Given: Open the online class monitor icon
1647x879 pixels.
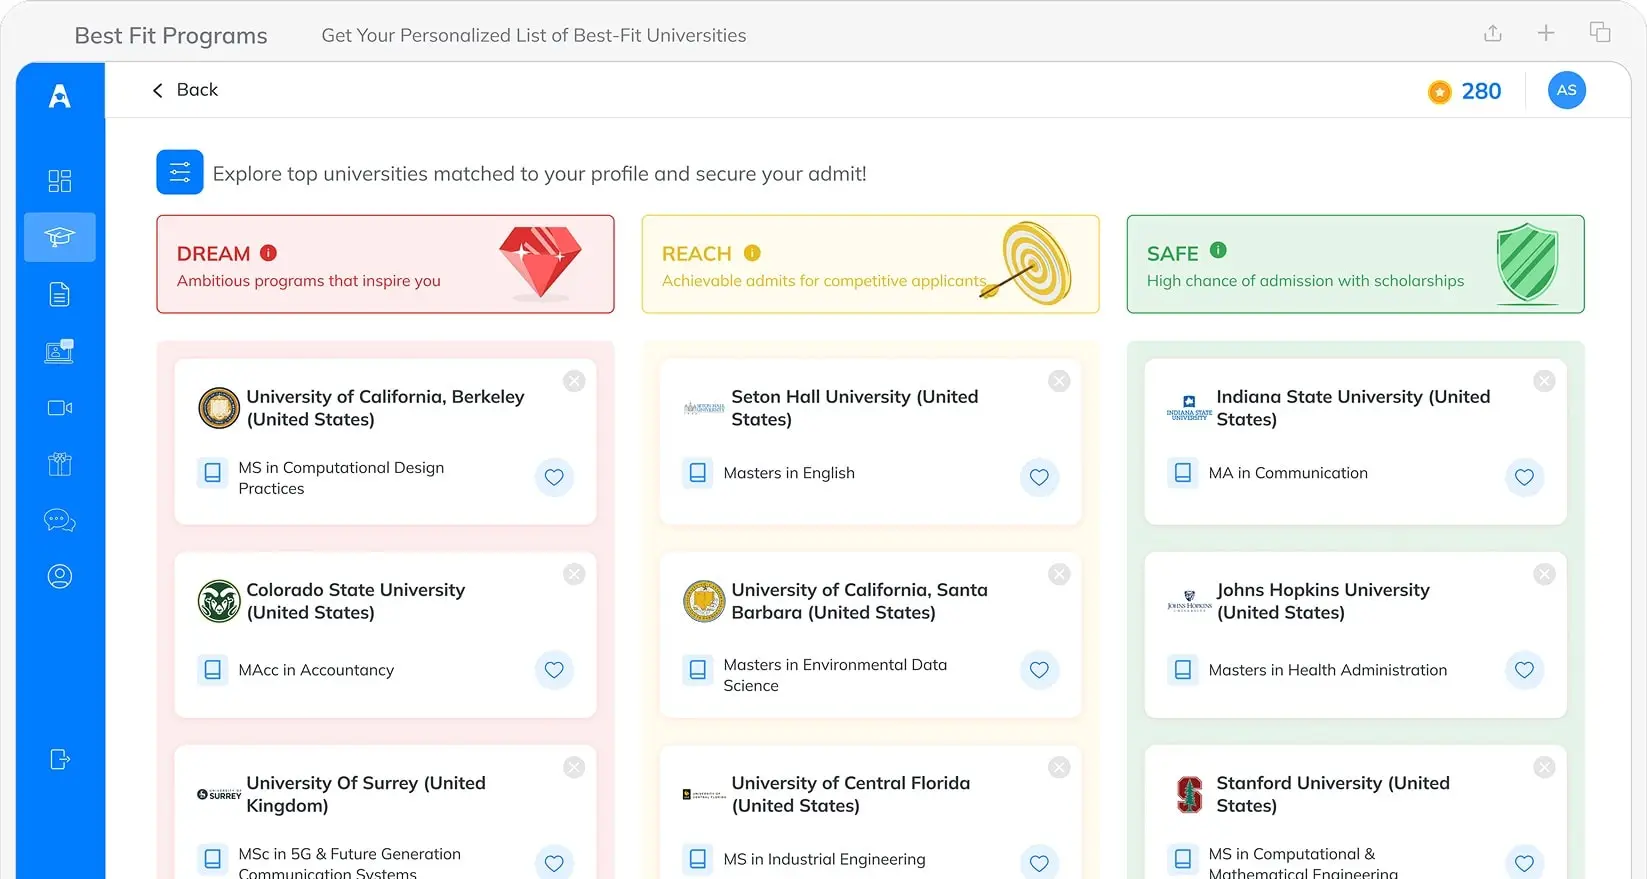Looking at the screenshot, I should pos(60,351).
